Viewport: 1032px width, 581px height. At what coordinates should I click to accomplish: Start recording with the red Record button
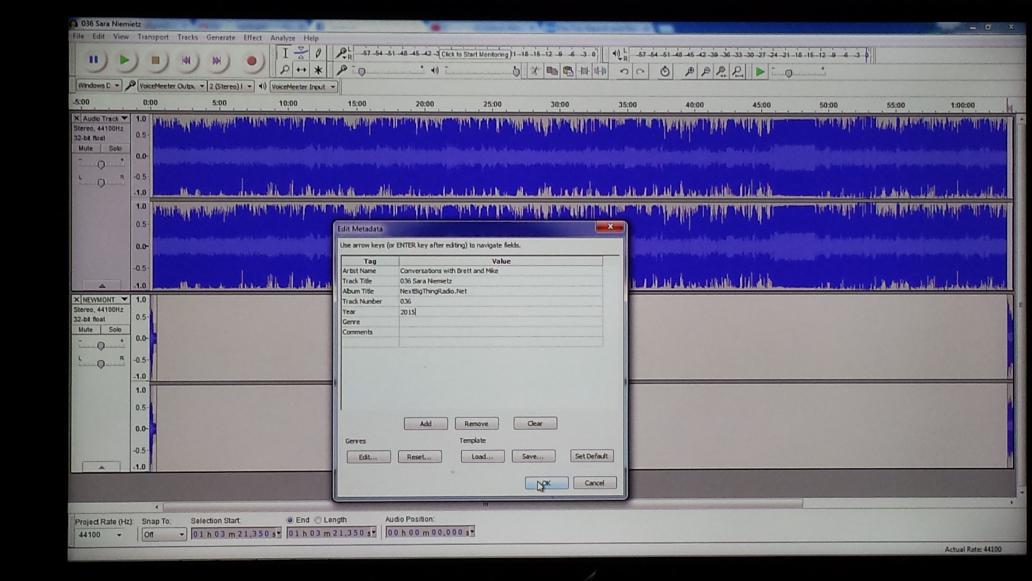251,61
